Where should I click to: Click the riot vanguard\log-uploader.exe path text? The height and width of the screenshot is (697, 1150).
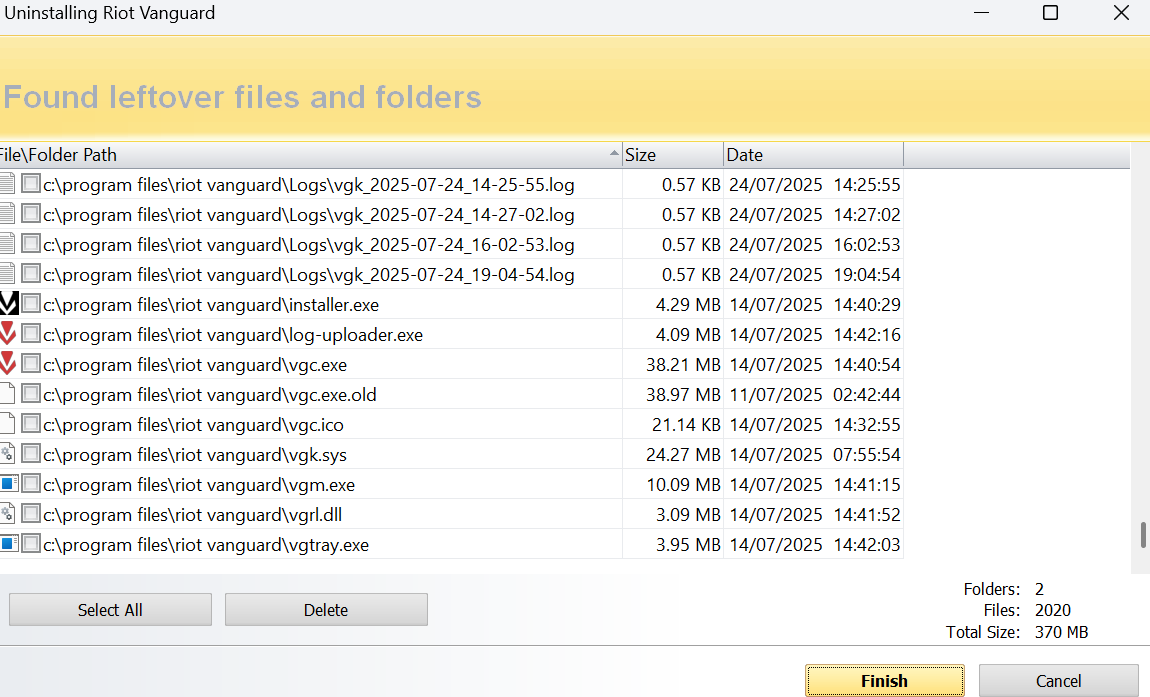[x=233, y=335]
